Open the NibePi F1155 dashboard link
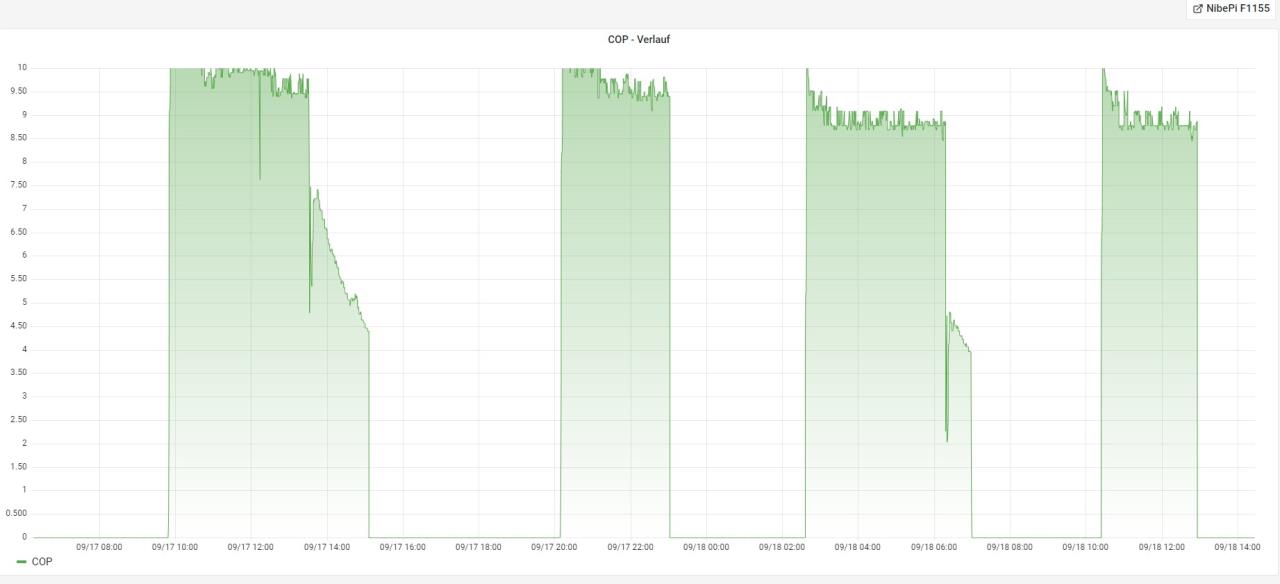 point(1231,8)
